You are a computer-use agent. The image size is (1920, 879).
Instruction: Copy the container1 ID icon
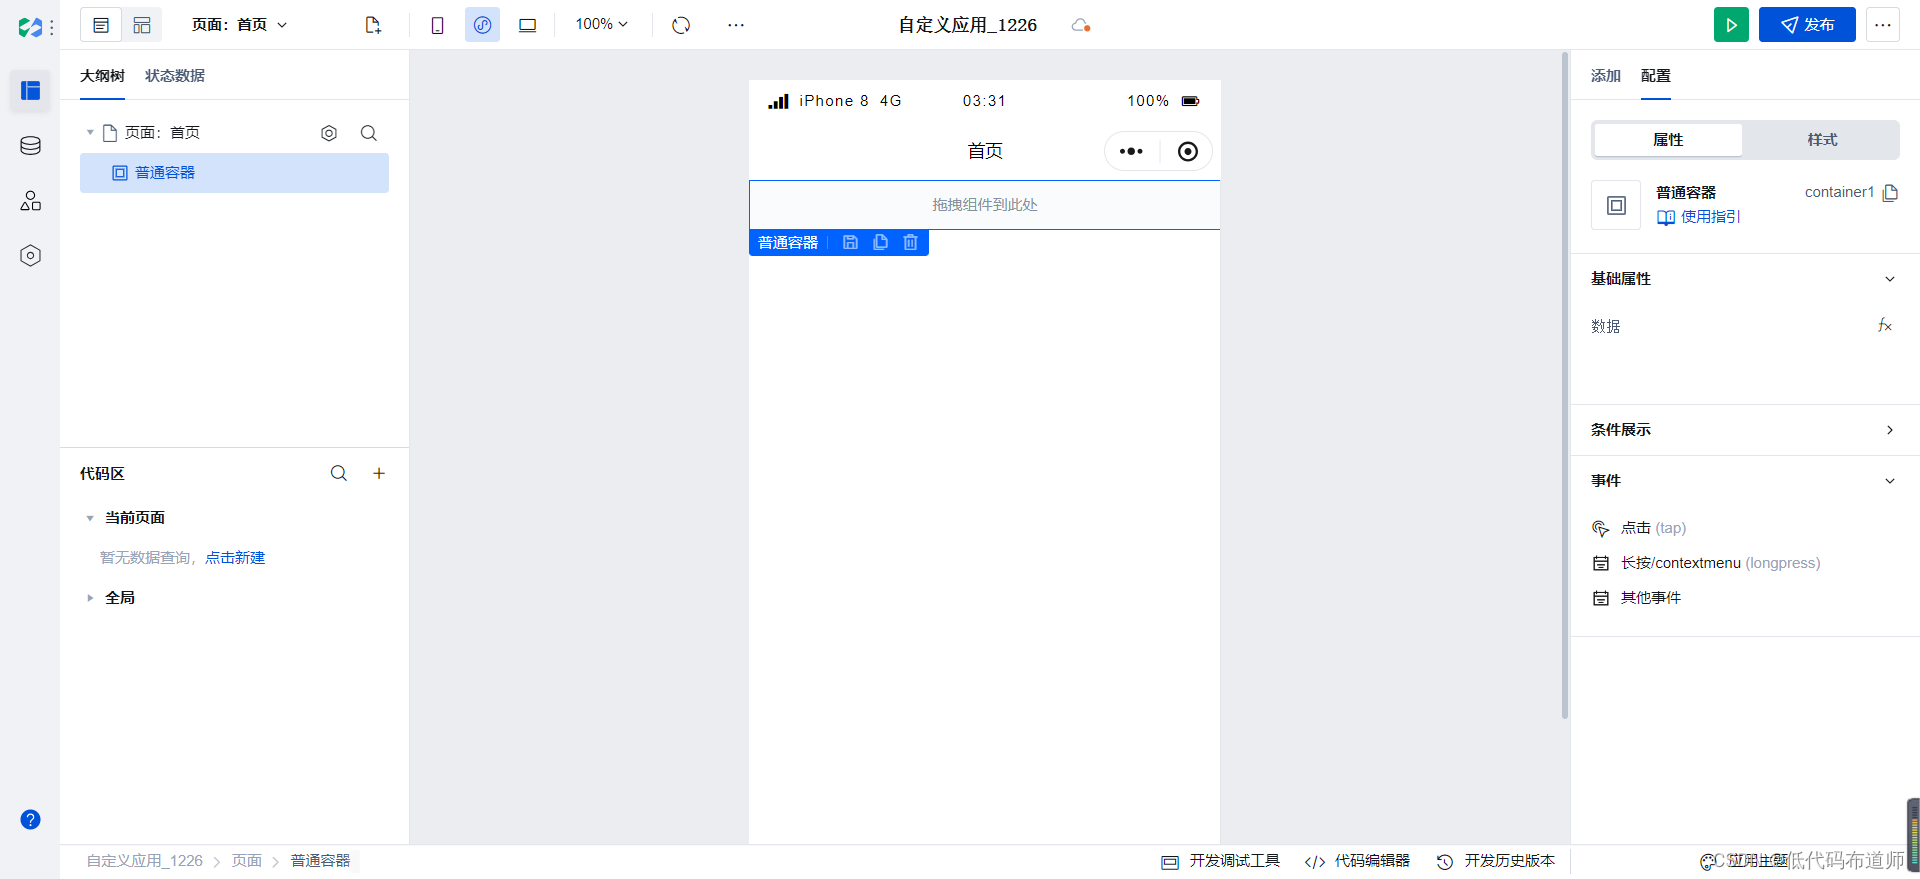[1890, 193]
